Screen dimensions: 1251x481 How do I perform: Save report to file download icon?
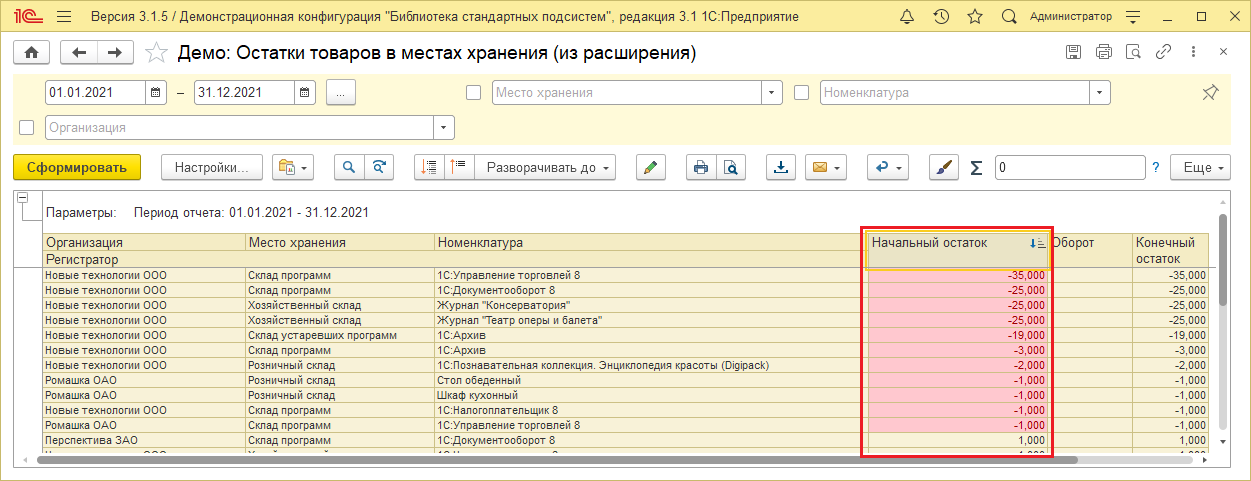782,167
